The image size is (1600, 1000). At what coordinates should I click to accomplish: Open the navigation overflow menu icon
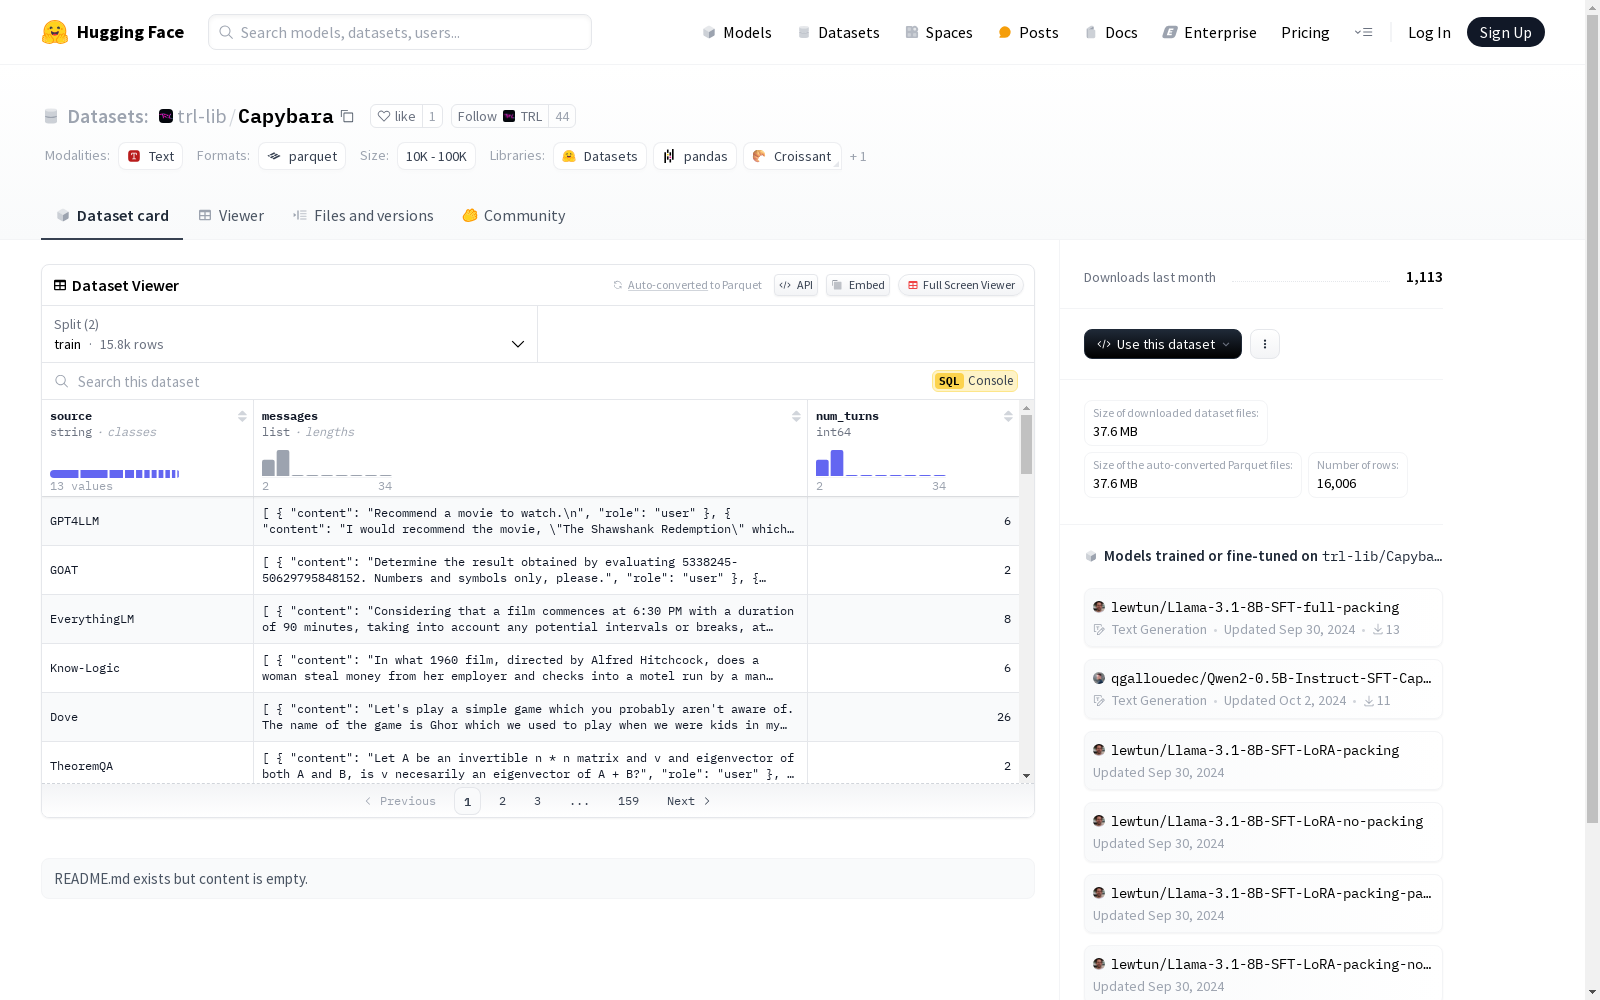click(1363, 32)
